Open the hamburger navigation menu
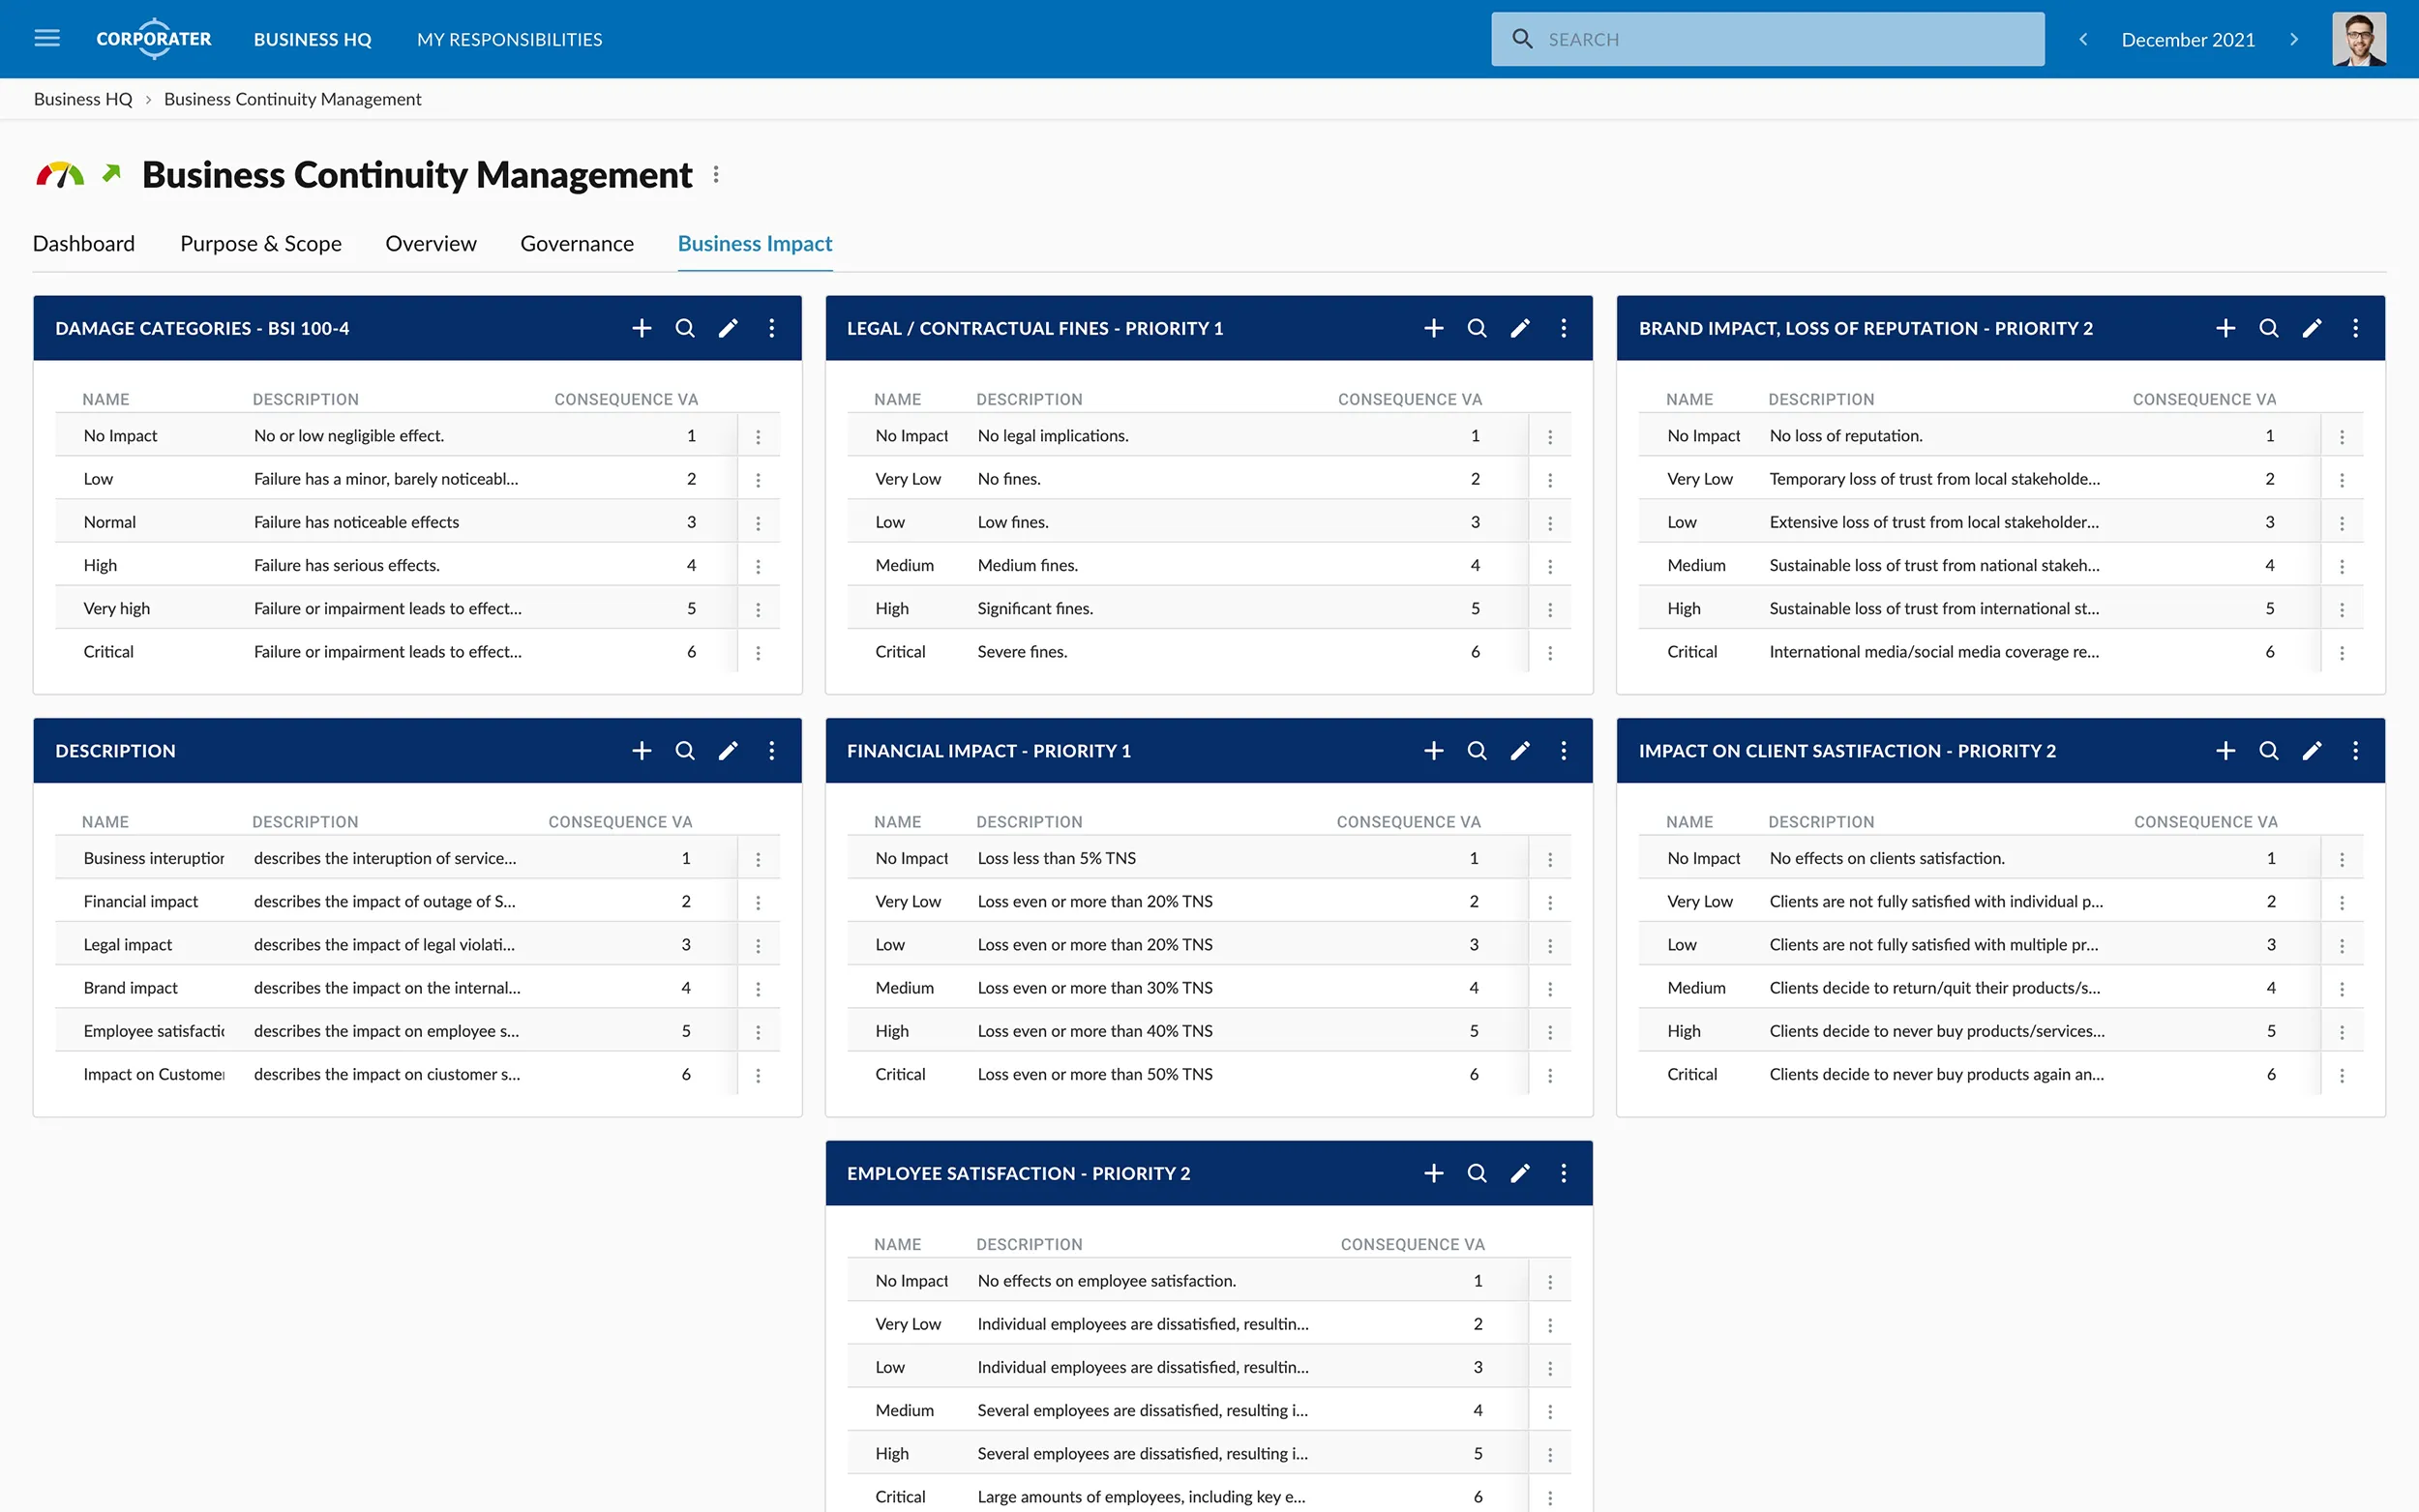 (47, 39)
